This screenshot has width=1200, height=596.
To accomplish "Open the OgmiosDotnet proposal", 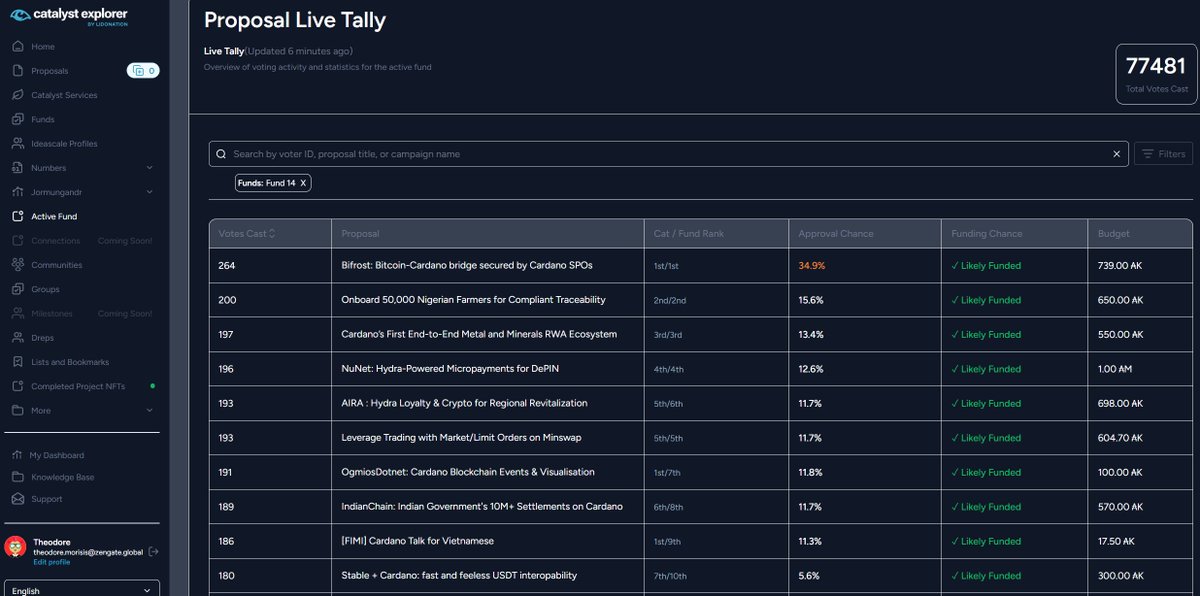I will pyautogui.click(x=468, y=472).
